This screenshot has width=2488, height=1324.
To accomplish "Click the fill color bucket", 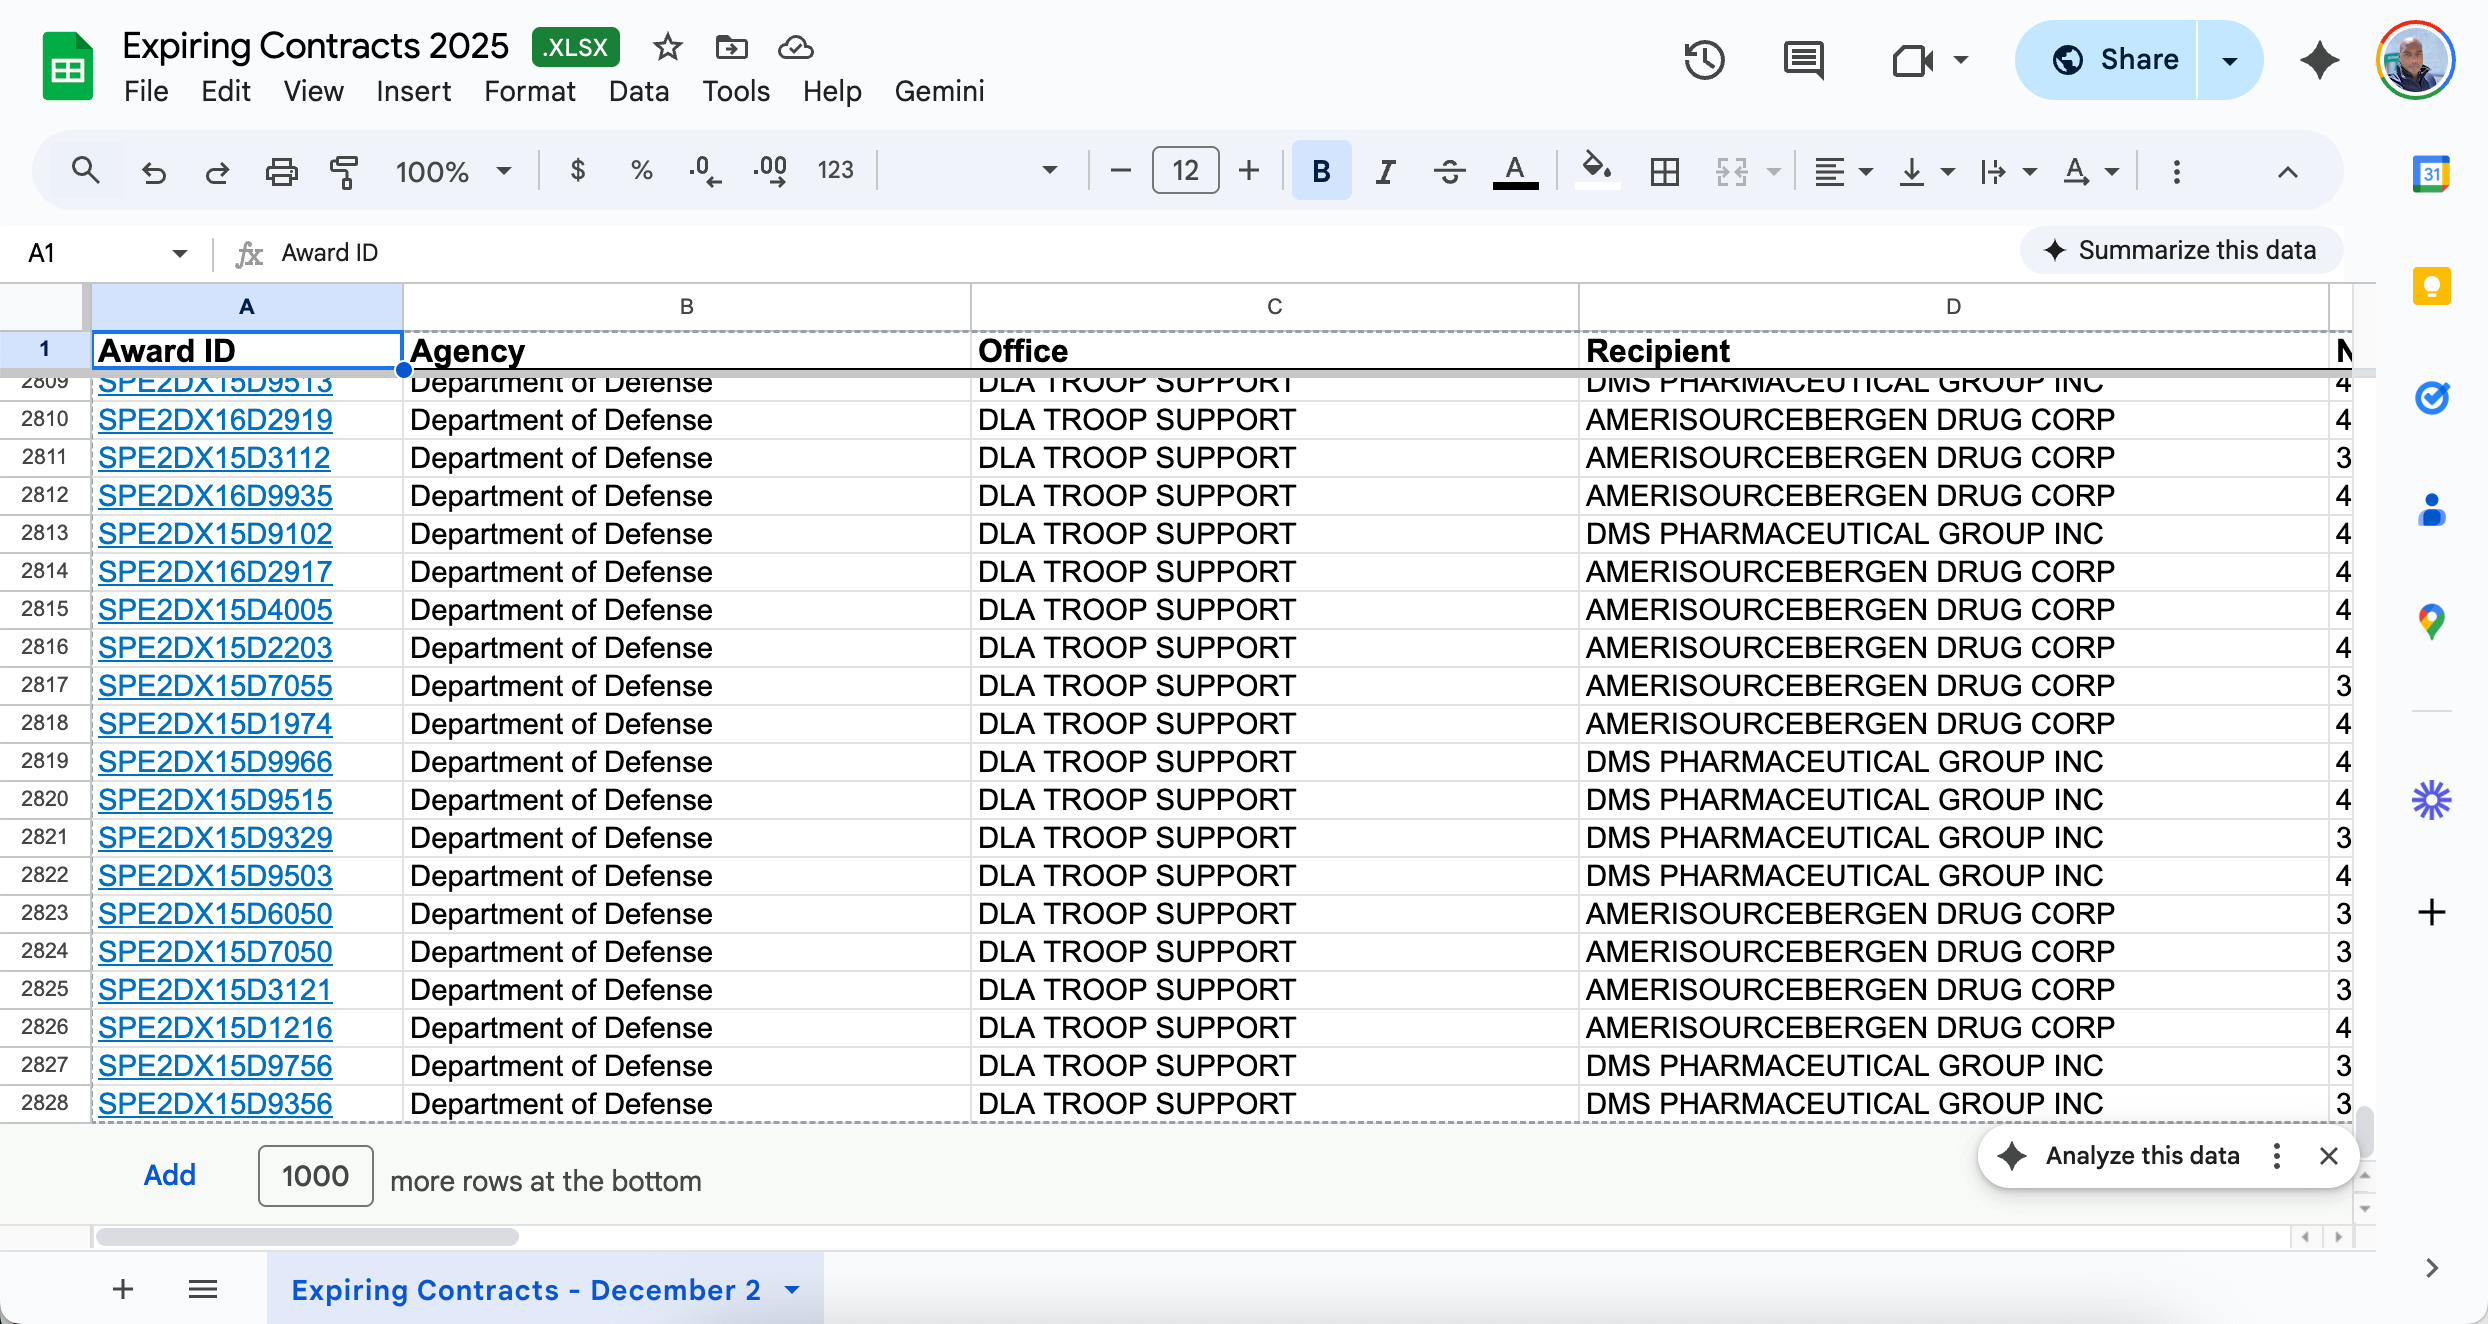I will (1596, 170).
